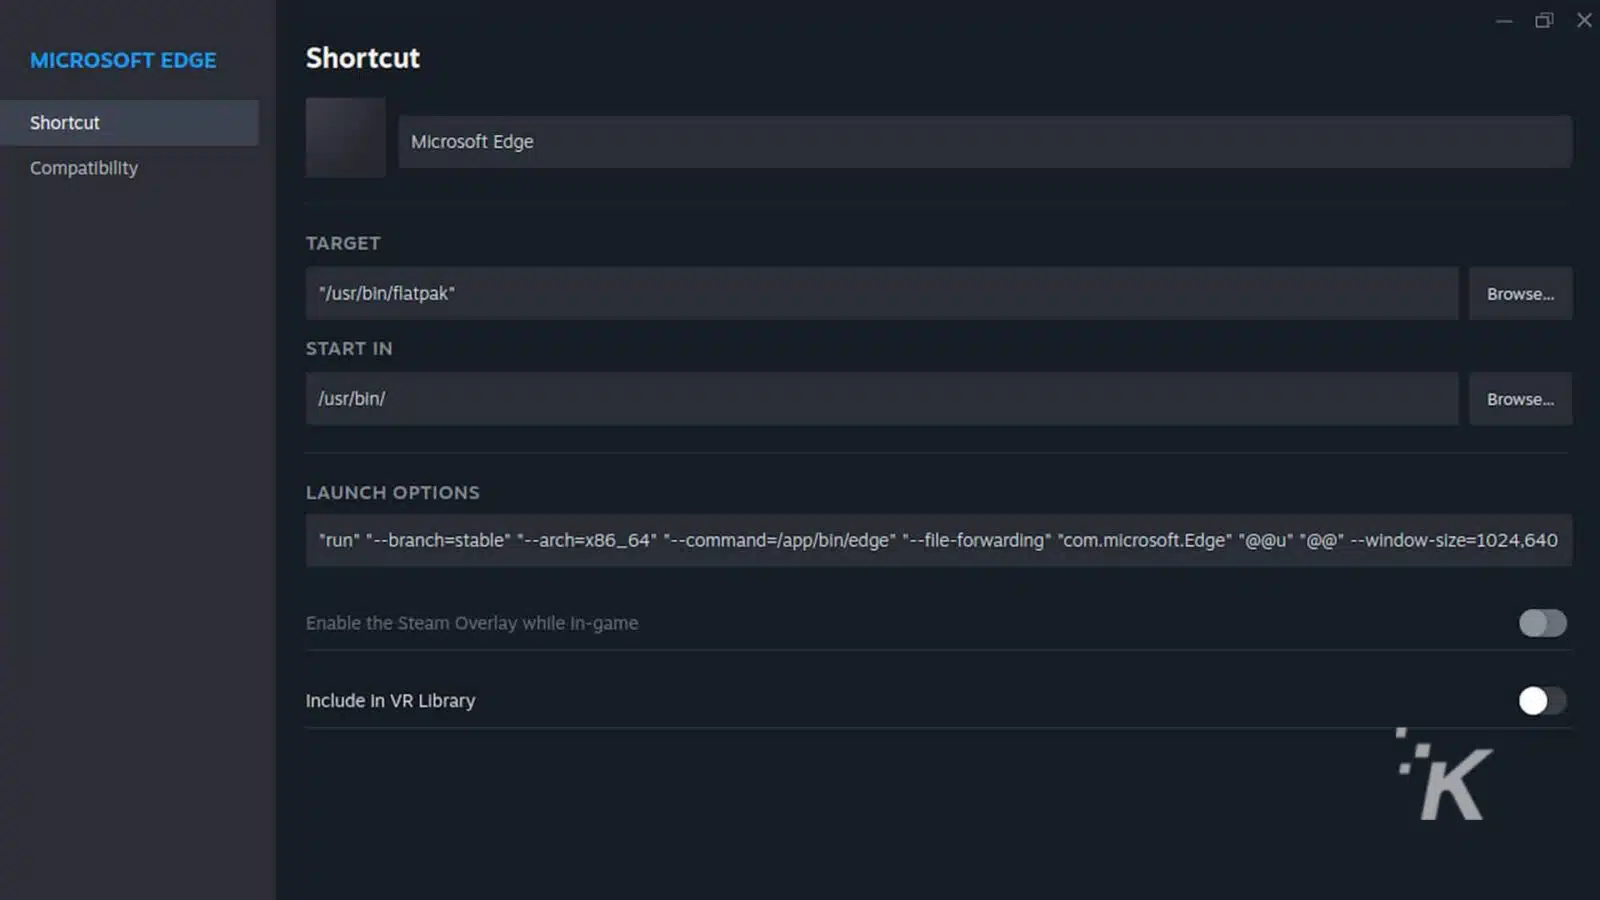Browse for a new target executable
The height and width of the screenshot is (900, 1600).
1520,293
